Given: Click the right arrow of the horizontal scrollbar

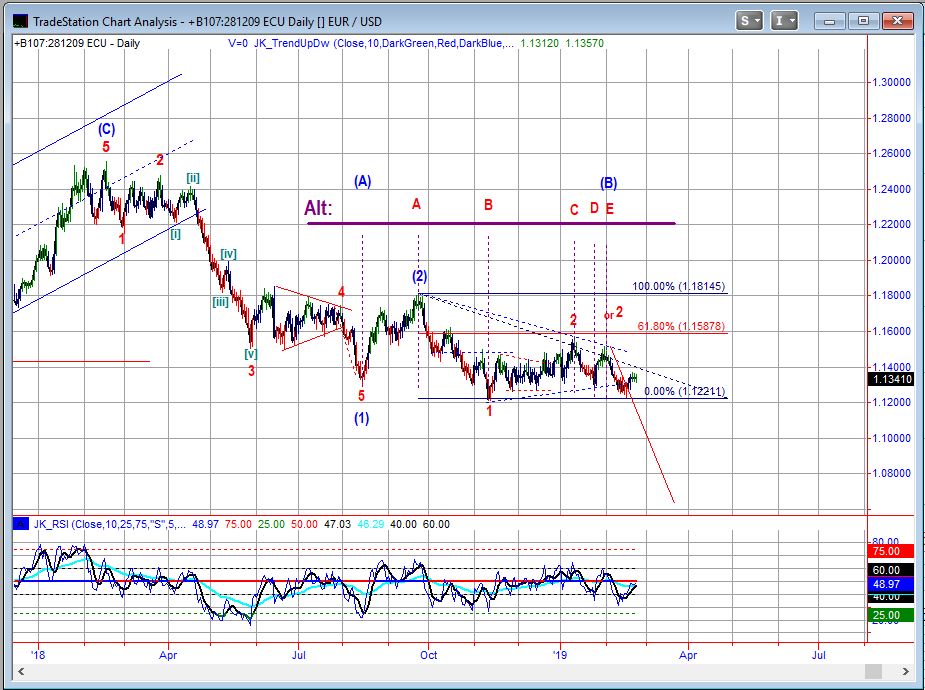Looking at the screenshot, I should pos(906,671).
